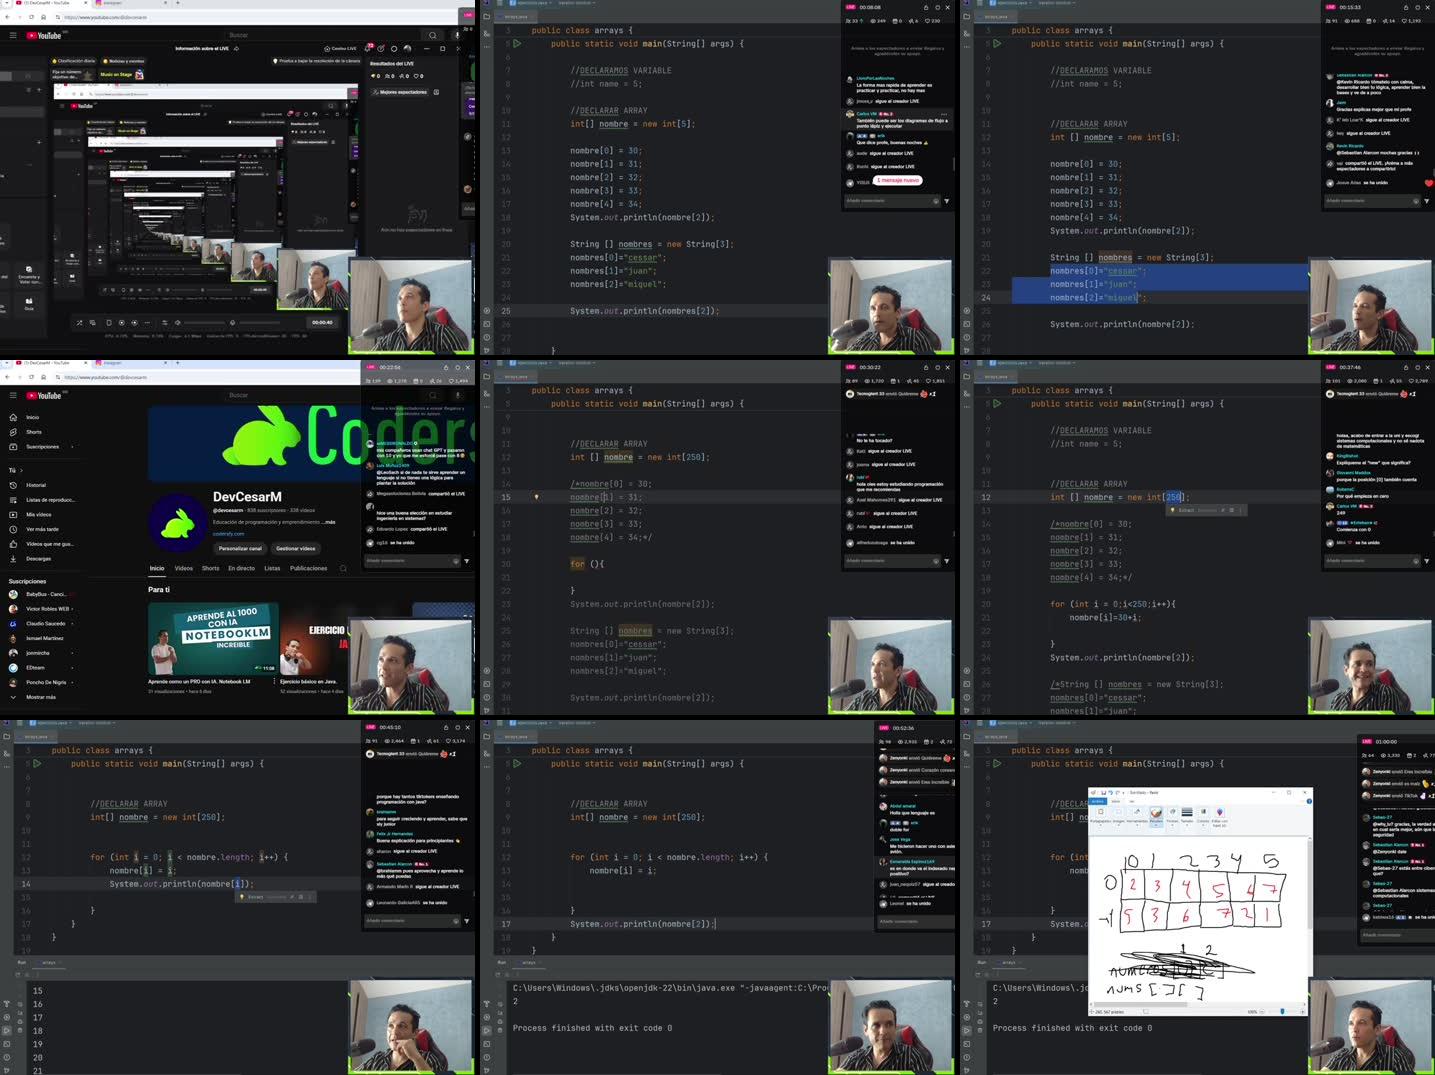Open Editar con Paint 3D in Paint

coord(1219,816)
